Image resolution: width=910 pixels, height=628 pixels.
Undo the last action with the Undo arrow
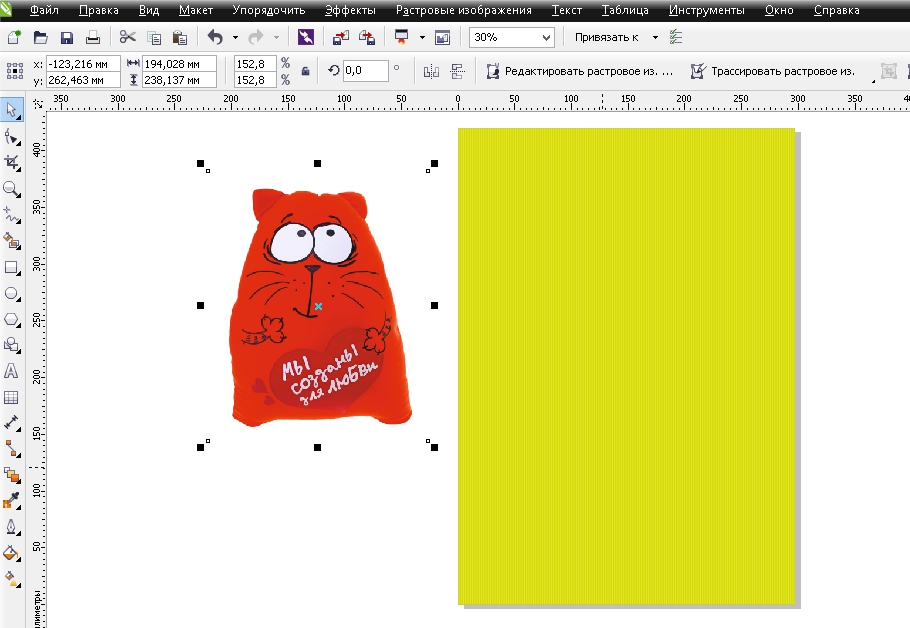215,38
